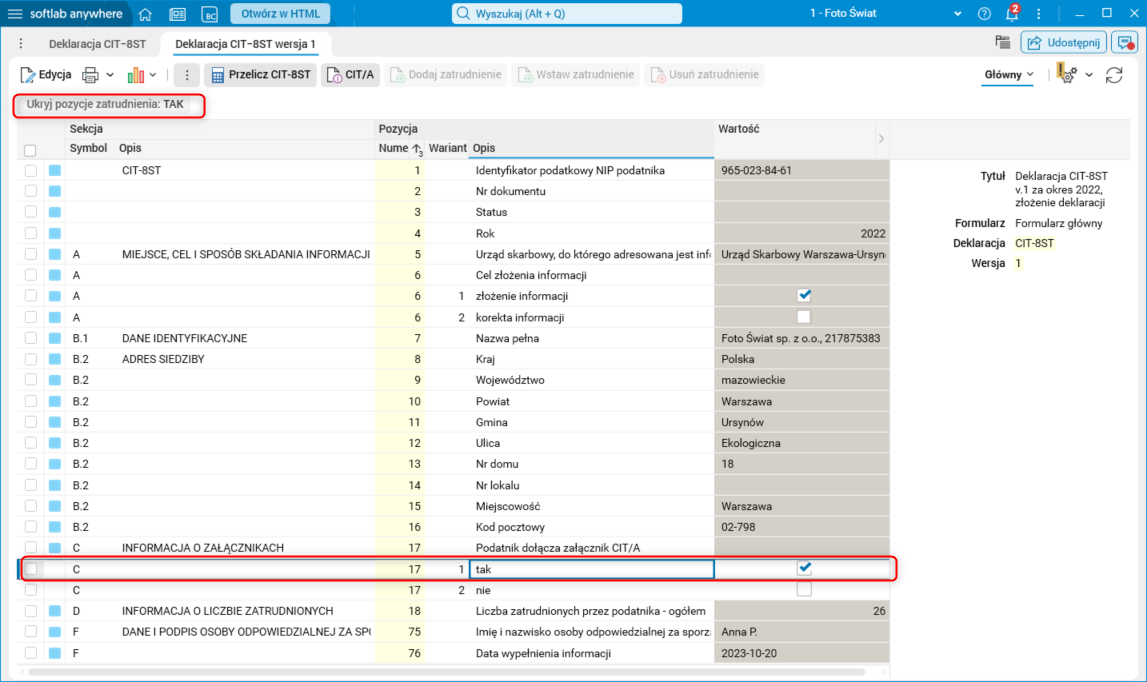
Task: Click Przelicz CIT-8ST button
Action: (260, 75)
